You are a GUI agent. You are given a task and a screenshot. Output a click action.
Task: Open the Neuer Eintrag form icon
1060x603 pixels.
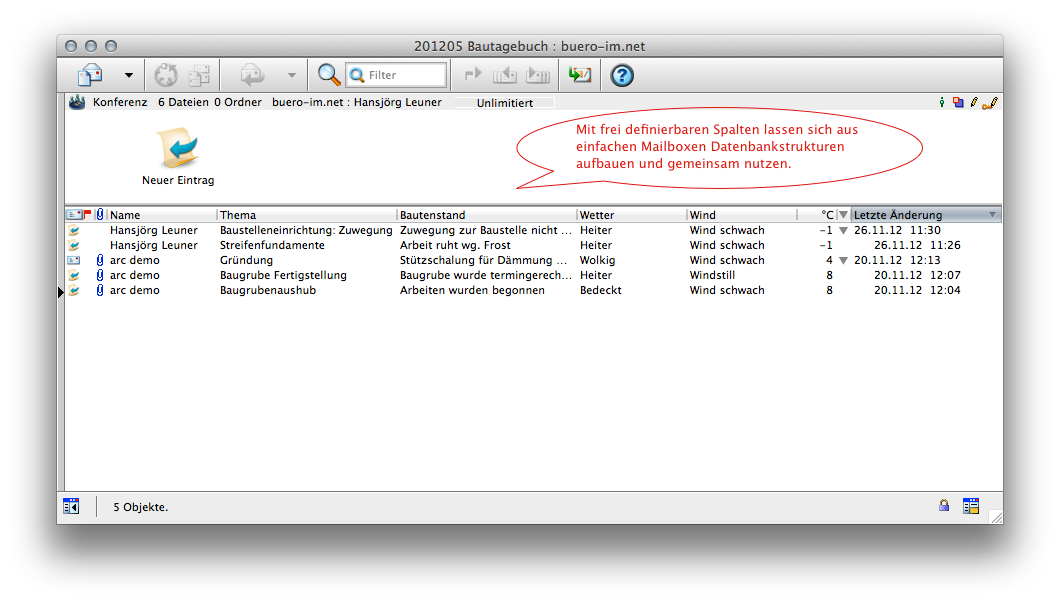click(x=178, y=150)
